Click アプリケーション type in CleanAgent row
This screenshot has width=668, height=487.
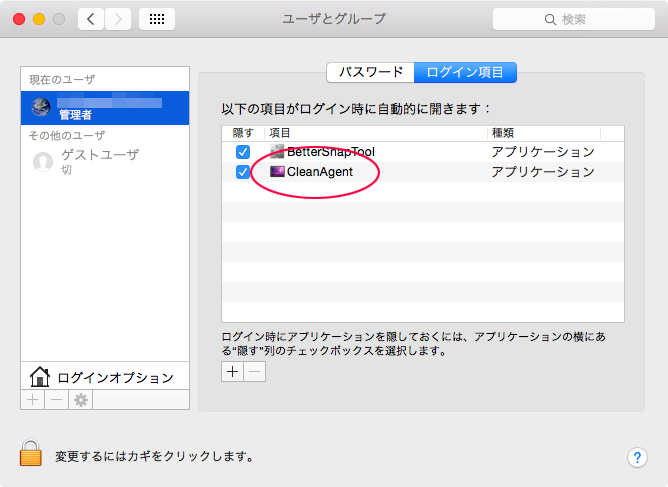[x=543, y=172]
